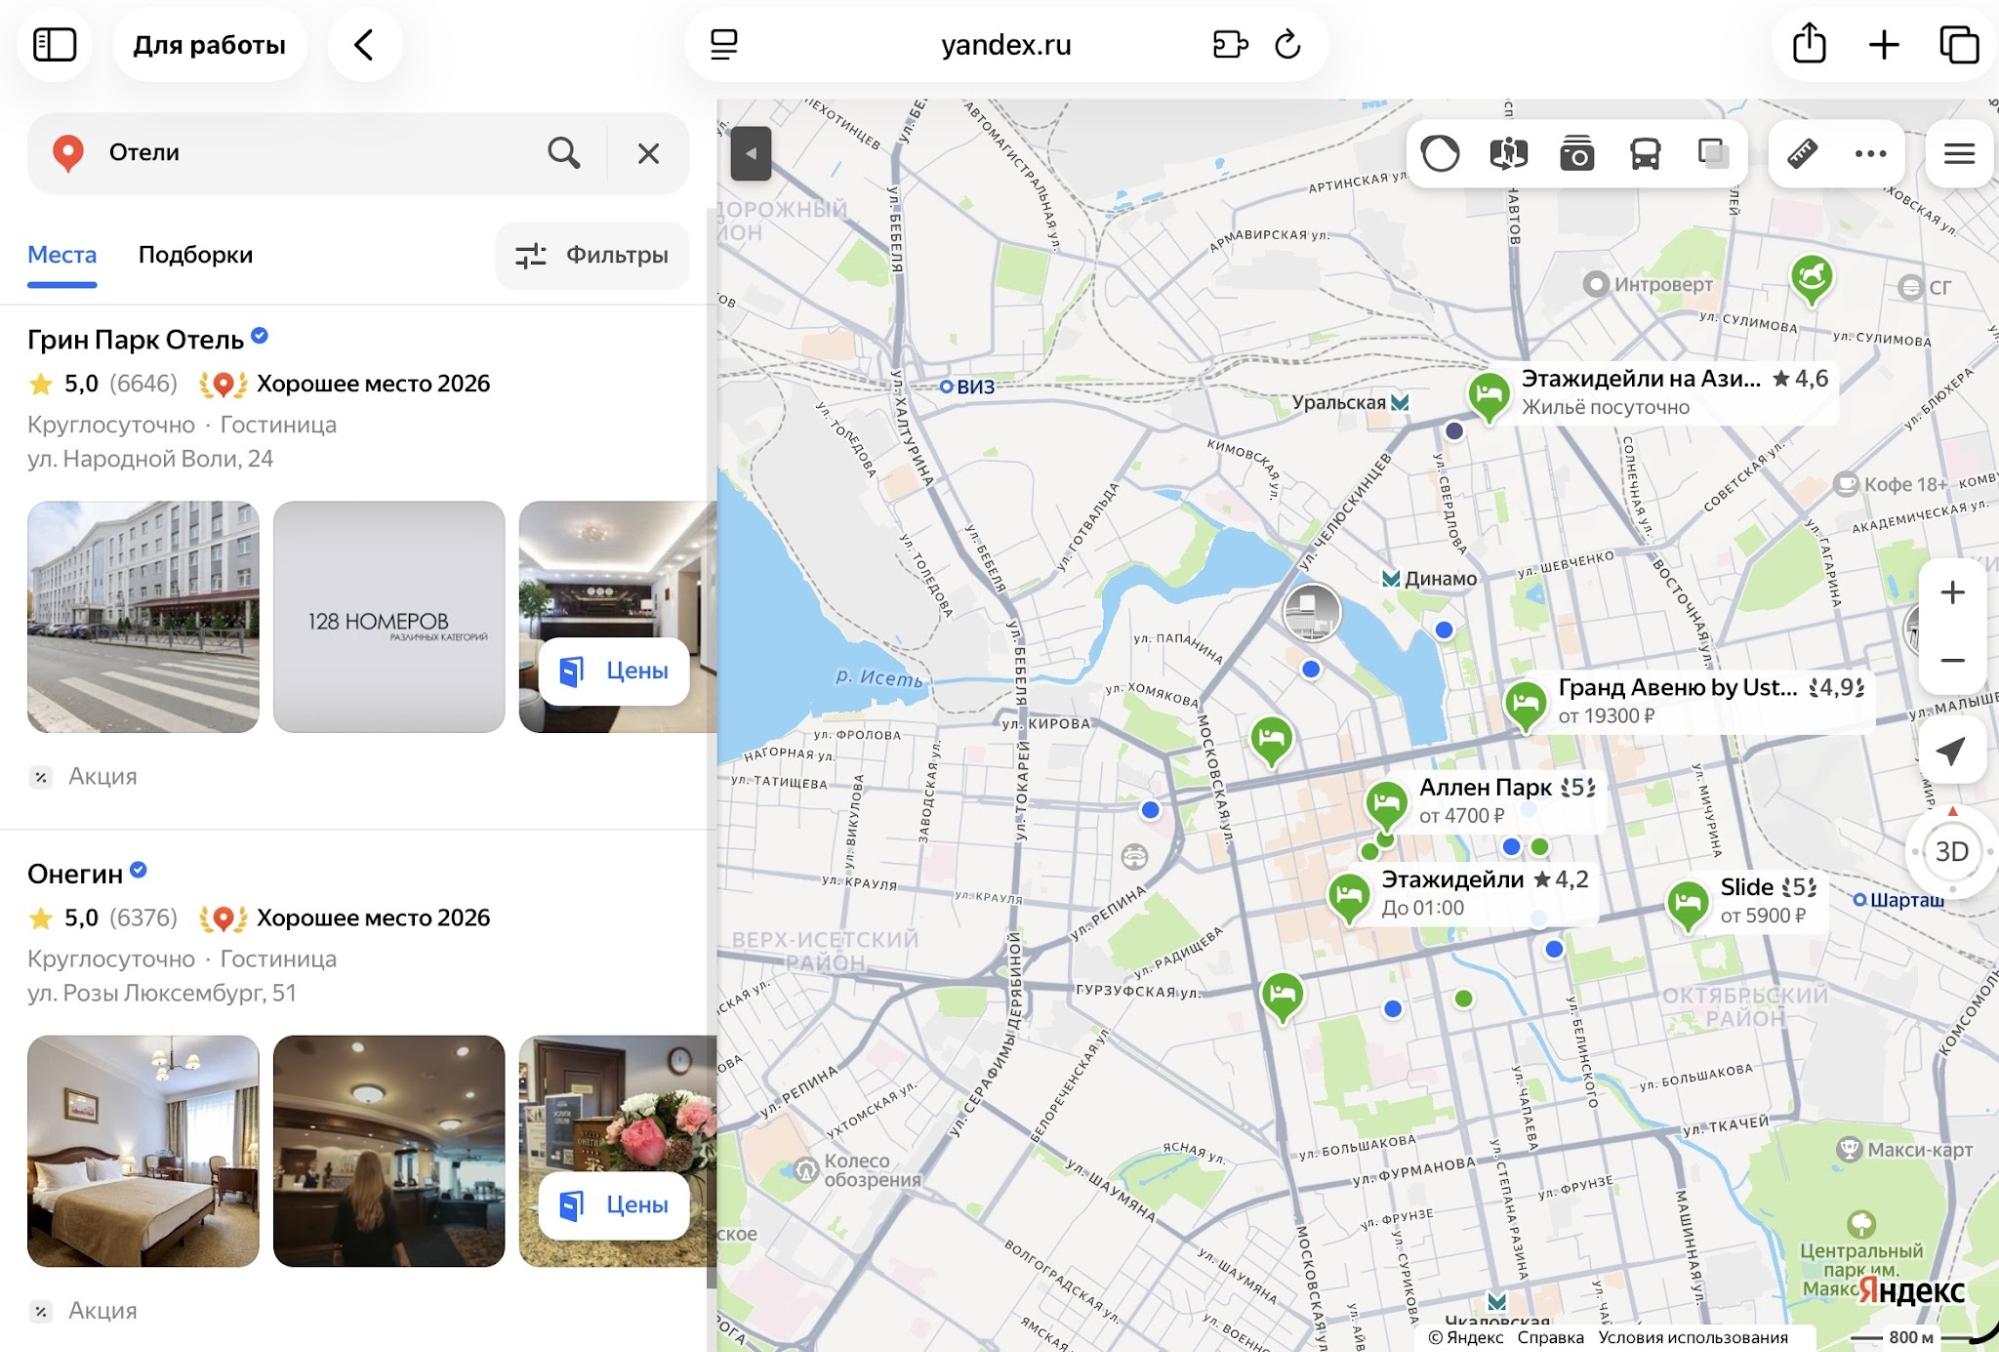
Task: Select the Места tab
Action: pyautogui.click(x=62, y=255)
